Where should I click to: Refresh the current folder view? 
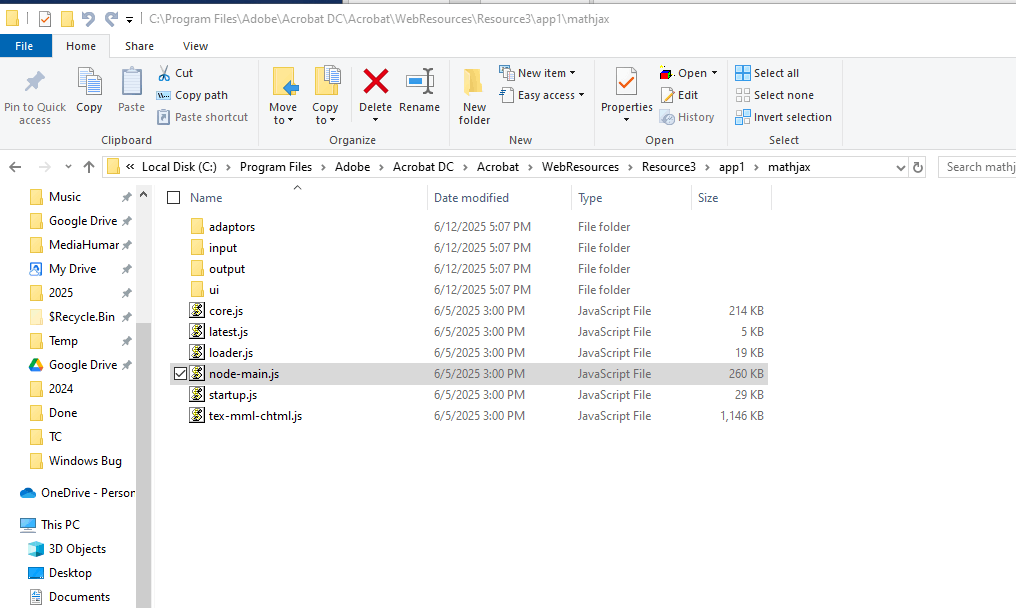tap(918, 167)
